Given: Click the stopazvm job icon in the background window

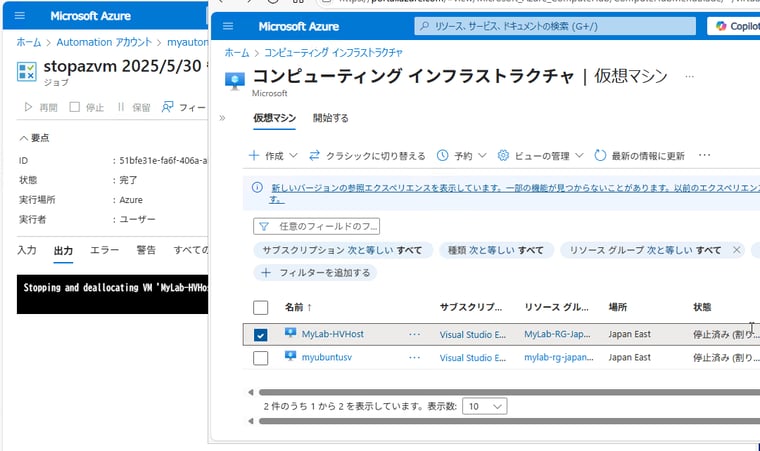Looking at the screenshot, I should (x=27, y=71).
